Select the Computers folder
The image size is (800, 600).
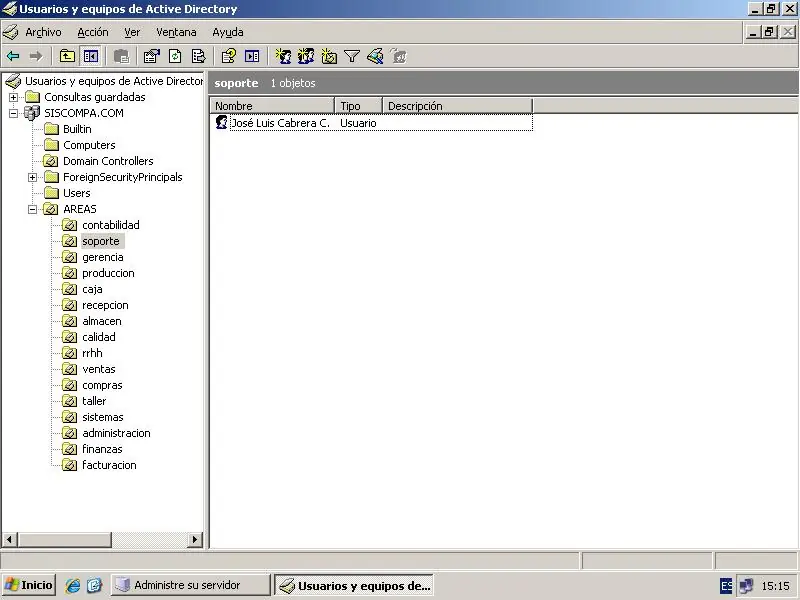(89, 145)
